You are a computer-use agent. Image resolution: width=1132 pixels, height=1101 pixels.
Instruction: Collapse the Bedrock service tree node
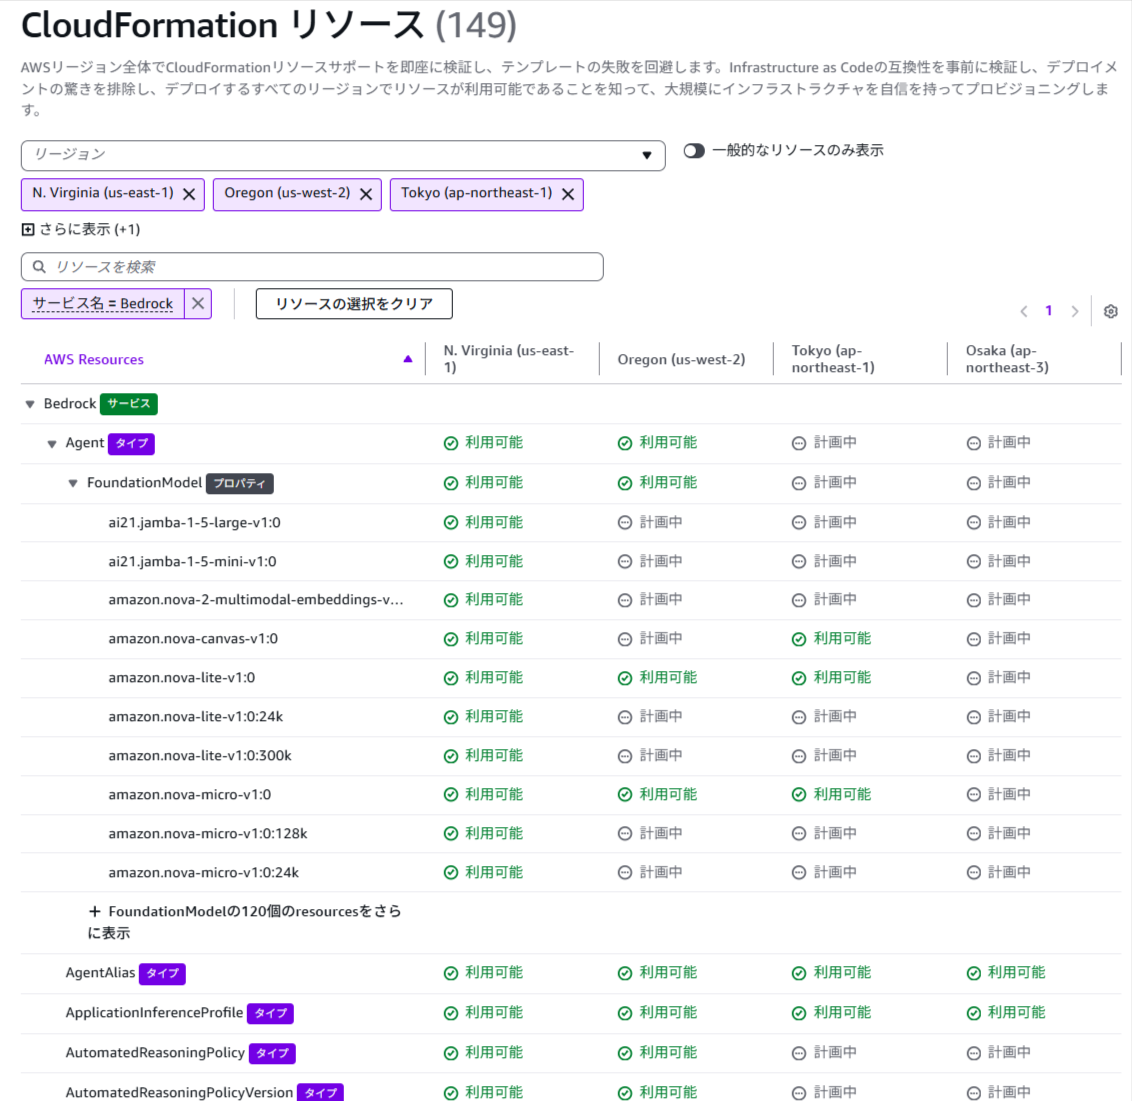coord(30,404)
